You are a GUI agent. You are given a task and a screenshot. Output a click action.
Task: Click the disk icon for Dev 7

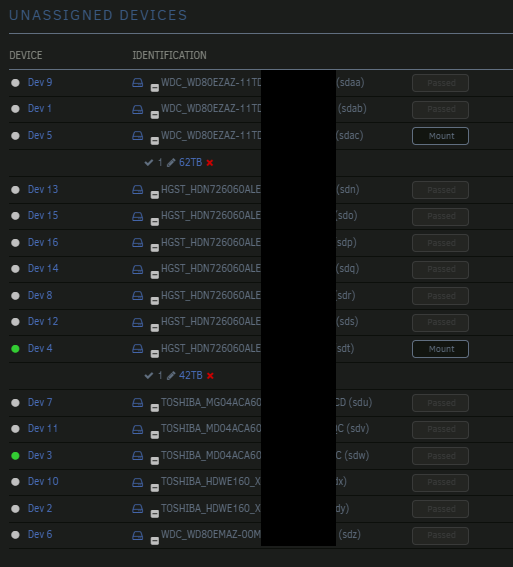click(137, 402)
